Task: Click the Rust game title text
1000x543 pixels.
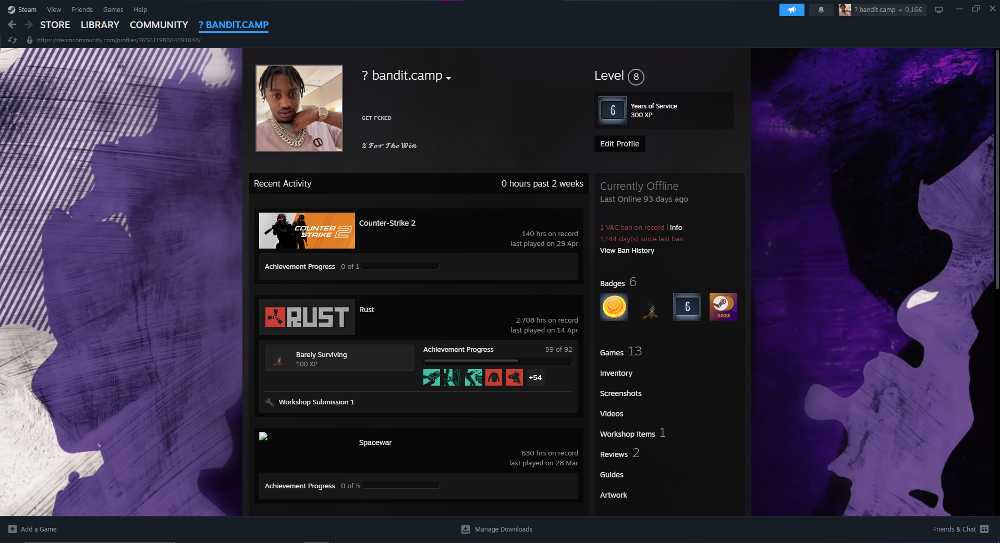Action: [x=367, y=309]
